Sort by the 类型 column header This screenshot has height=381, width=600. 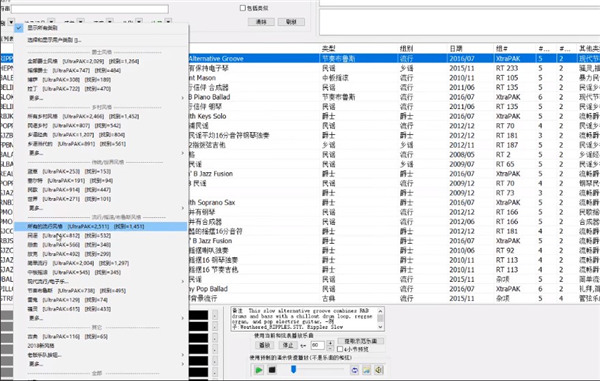(x=358, y=49)
